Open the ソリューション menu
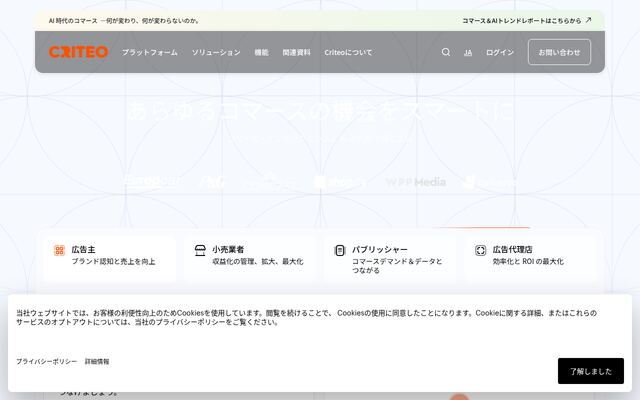Image resolution: width=640 pixels, height=400 pixels. (216, 52)
